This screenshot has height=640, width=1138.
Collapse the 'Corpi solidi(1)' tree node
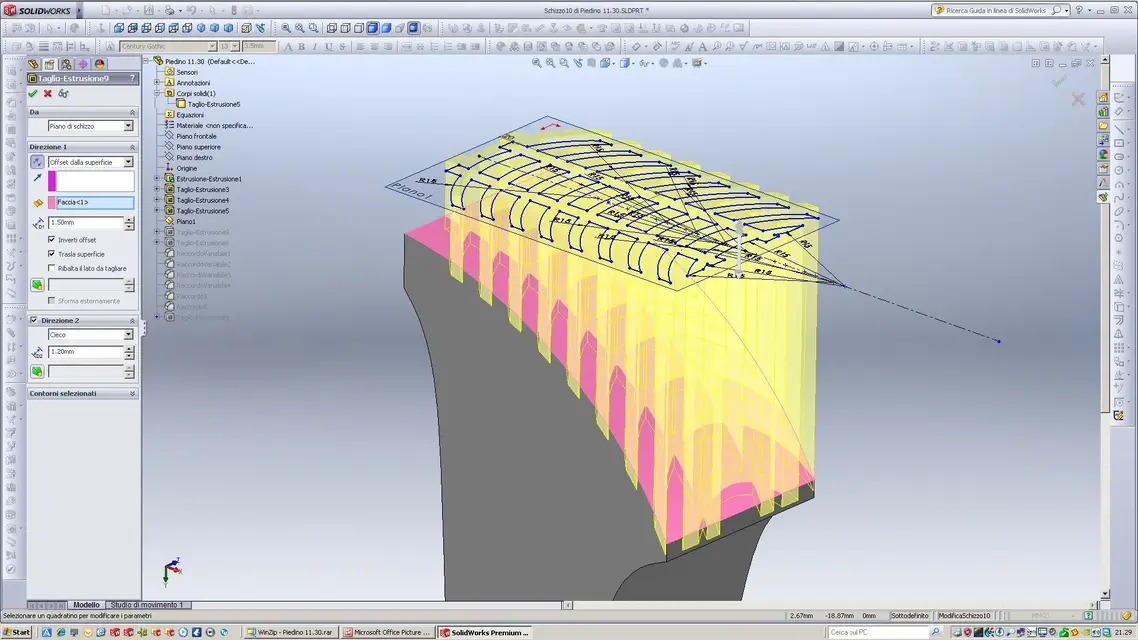pyautogui.click(x=157, y=94)
